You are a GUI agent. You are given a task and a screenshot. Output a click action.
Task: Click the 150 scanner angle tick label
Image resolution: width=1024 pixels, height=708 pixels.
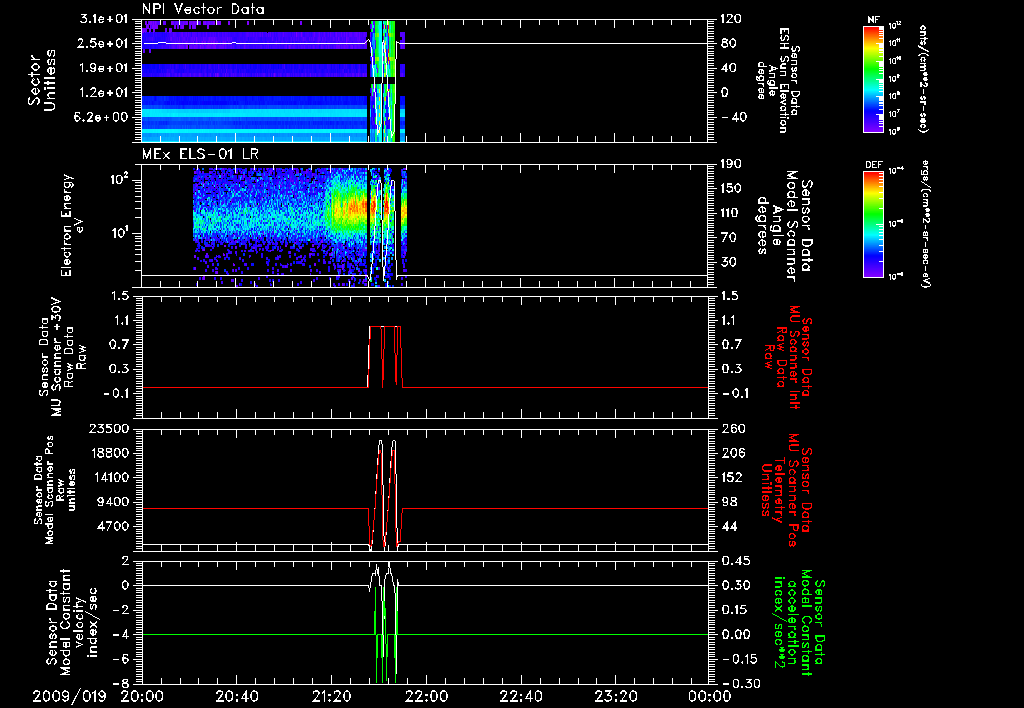731,189
